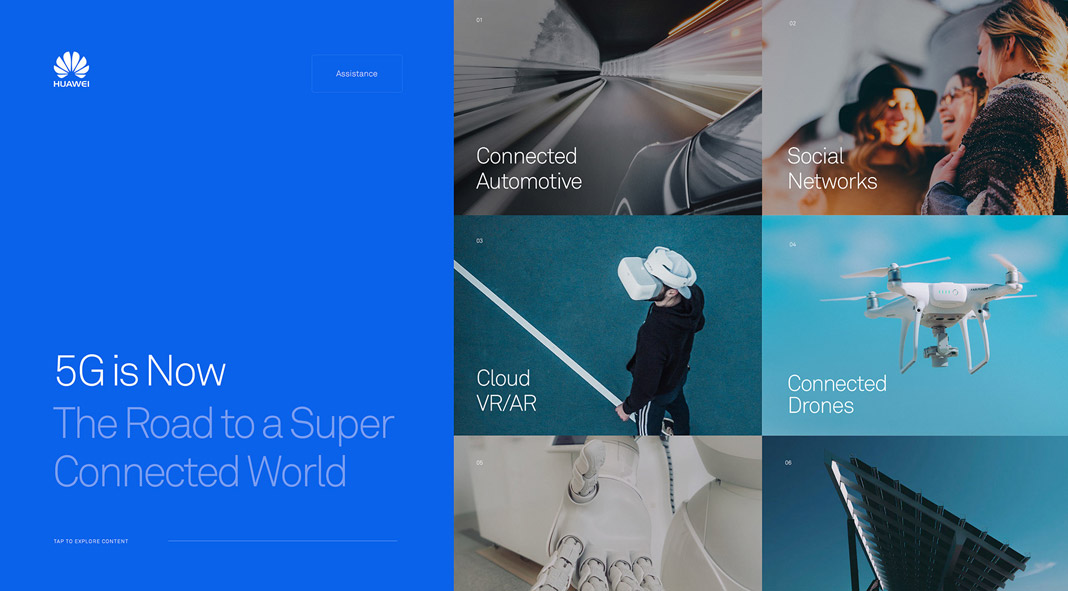Click the 06 number label on the last tile
Image resolution: width=1068 pixels, height=591 pixels.
(x=788, y=463)
